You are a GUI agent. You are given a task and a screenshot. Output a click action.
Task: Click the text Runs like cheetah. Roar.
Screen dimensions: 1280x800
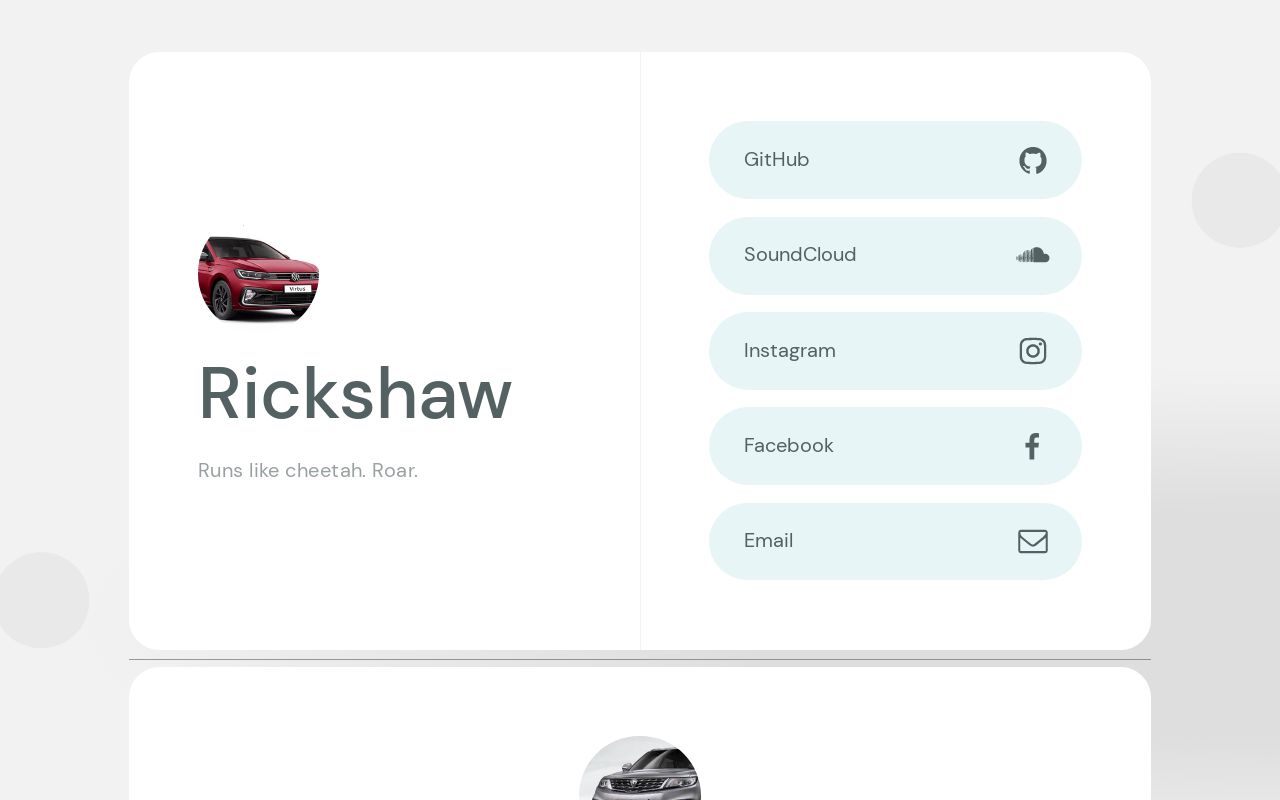[308, 470]
